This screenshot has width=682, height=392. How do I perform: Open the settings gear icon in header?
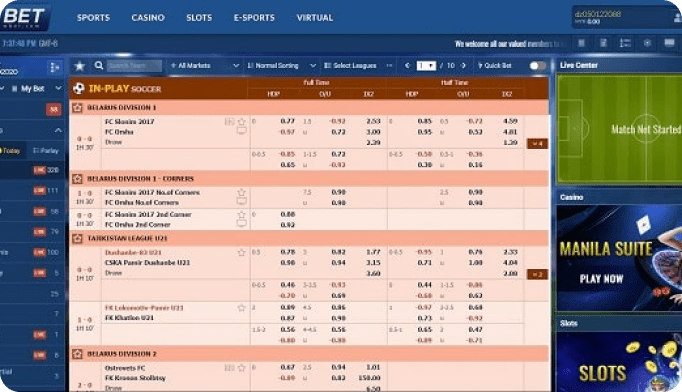647,43
